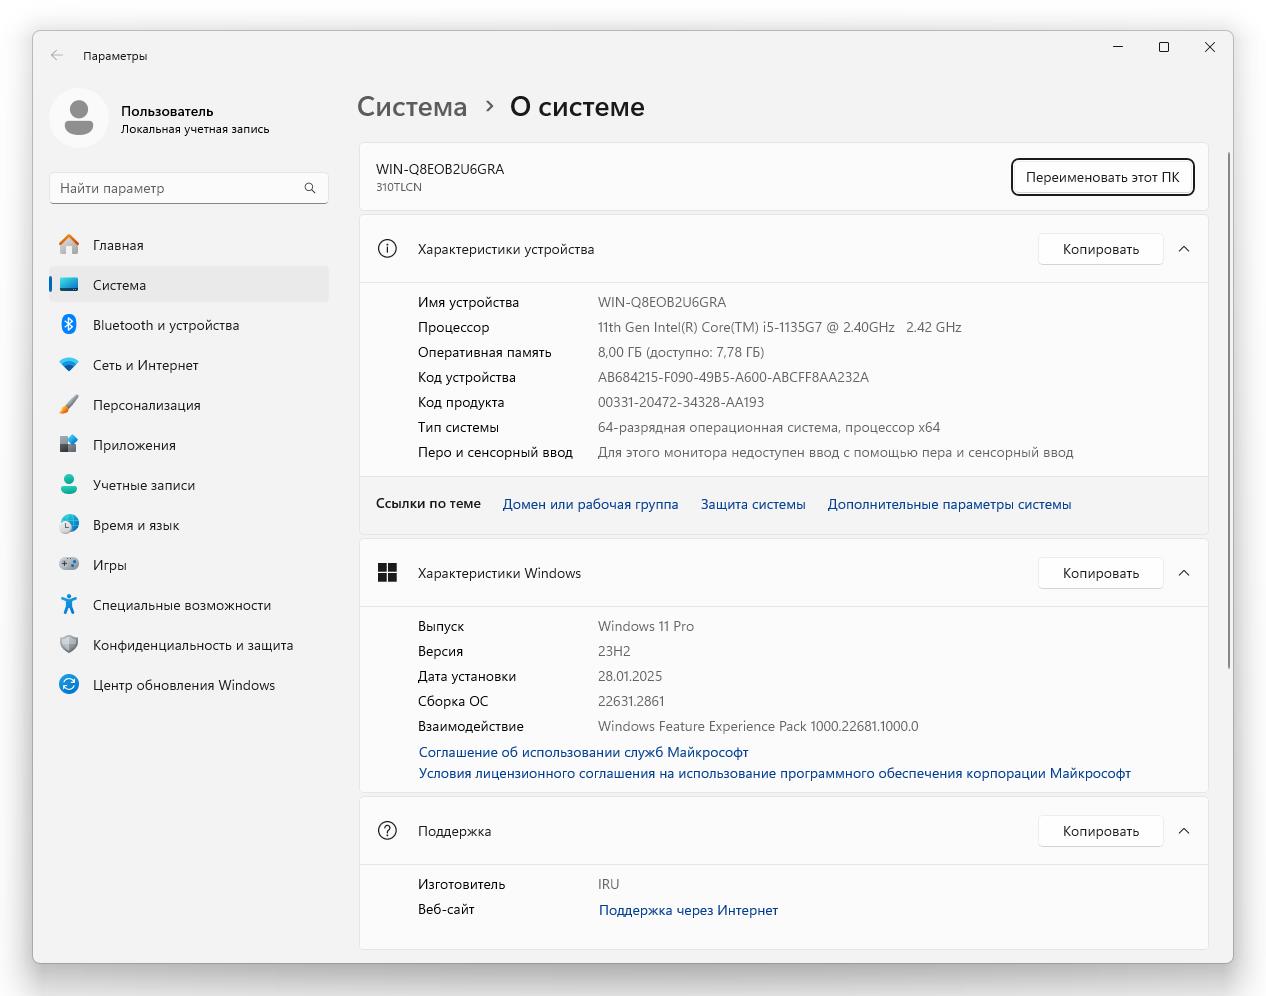Image resolution: width=1266 pixels, height=996 pixels.
Task: Open Дополнительные параметры системы link
Action: point(949,505)
